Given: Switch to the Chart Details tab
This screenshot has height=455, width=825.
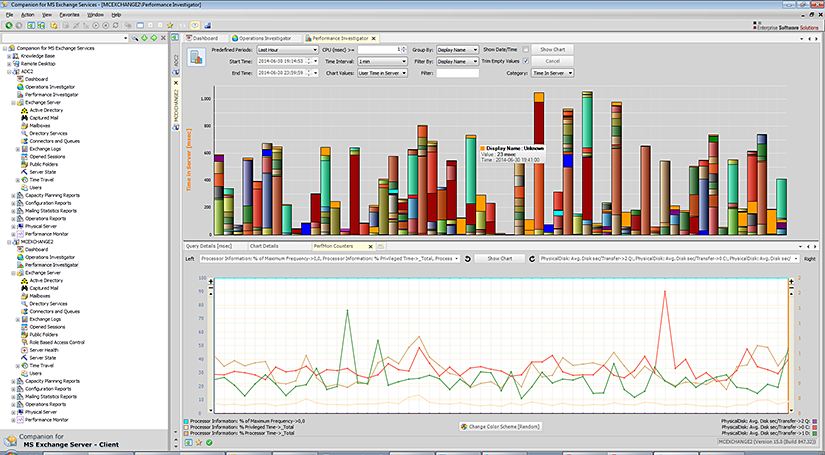Looking at the screenshot, I should click(264, 246).
